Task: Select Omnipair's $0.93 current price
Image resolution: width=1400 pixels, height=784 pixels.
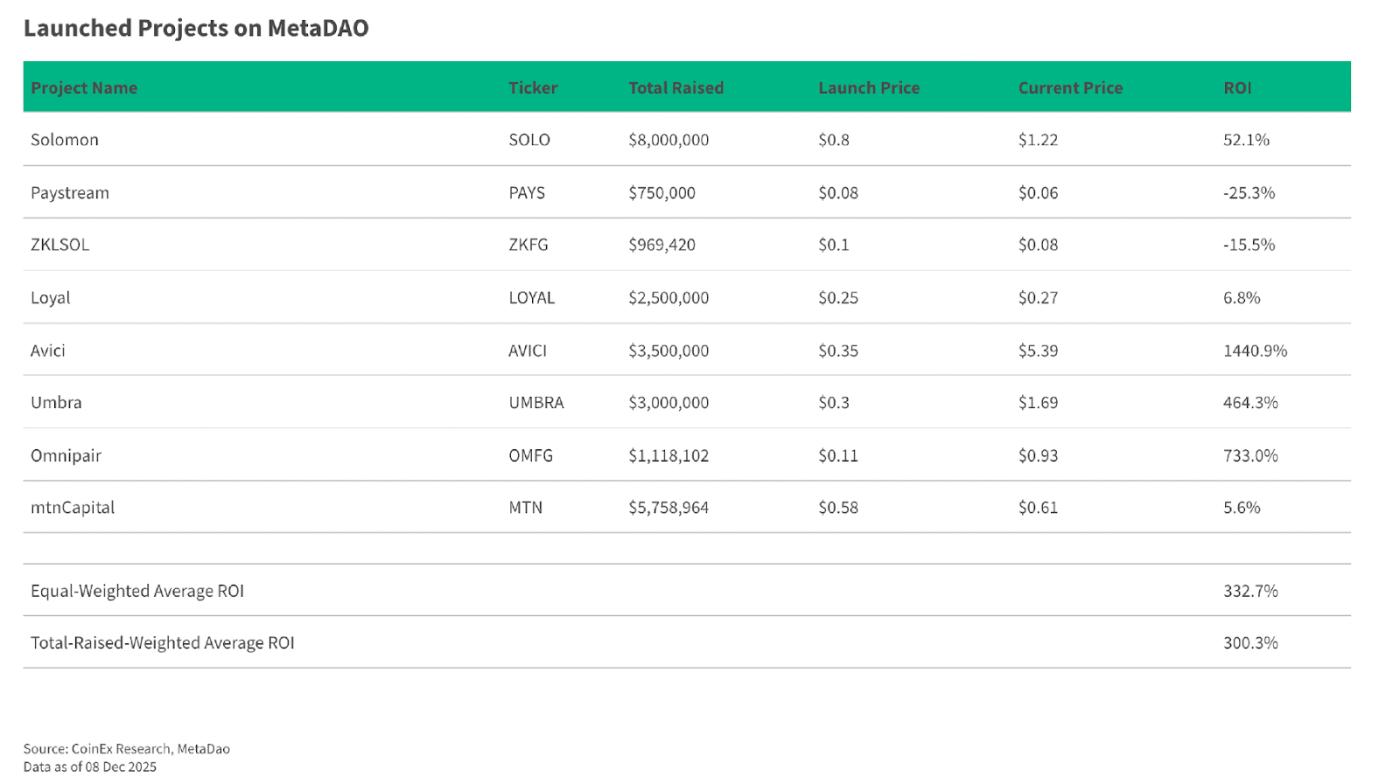Action: click(1038, 456)
